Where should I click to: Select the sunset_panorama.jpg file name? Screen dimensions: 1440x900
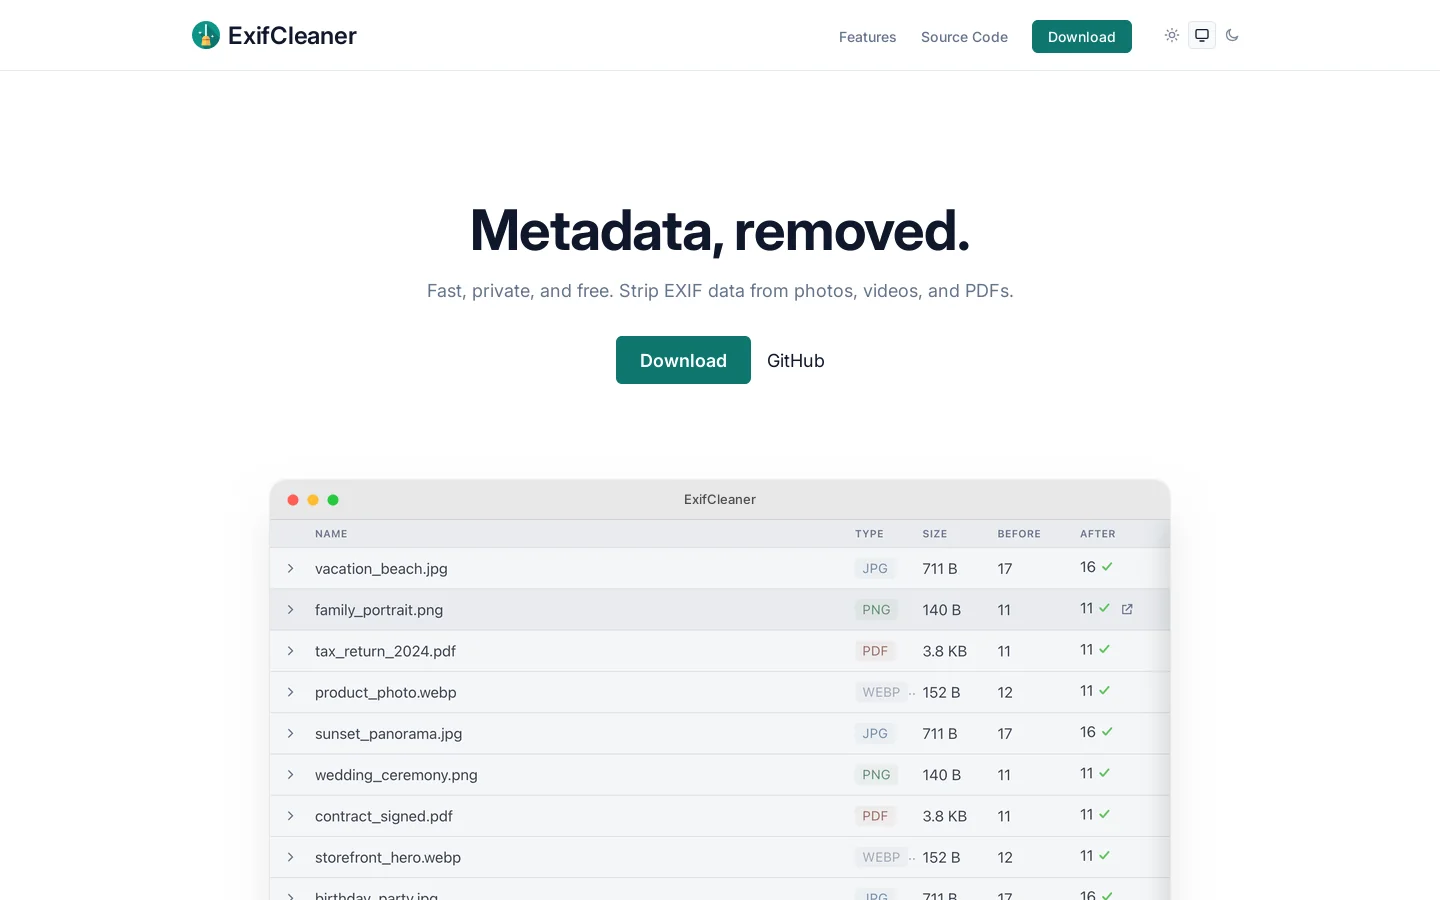pyautogui.click(x=388, y=734)
